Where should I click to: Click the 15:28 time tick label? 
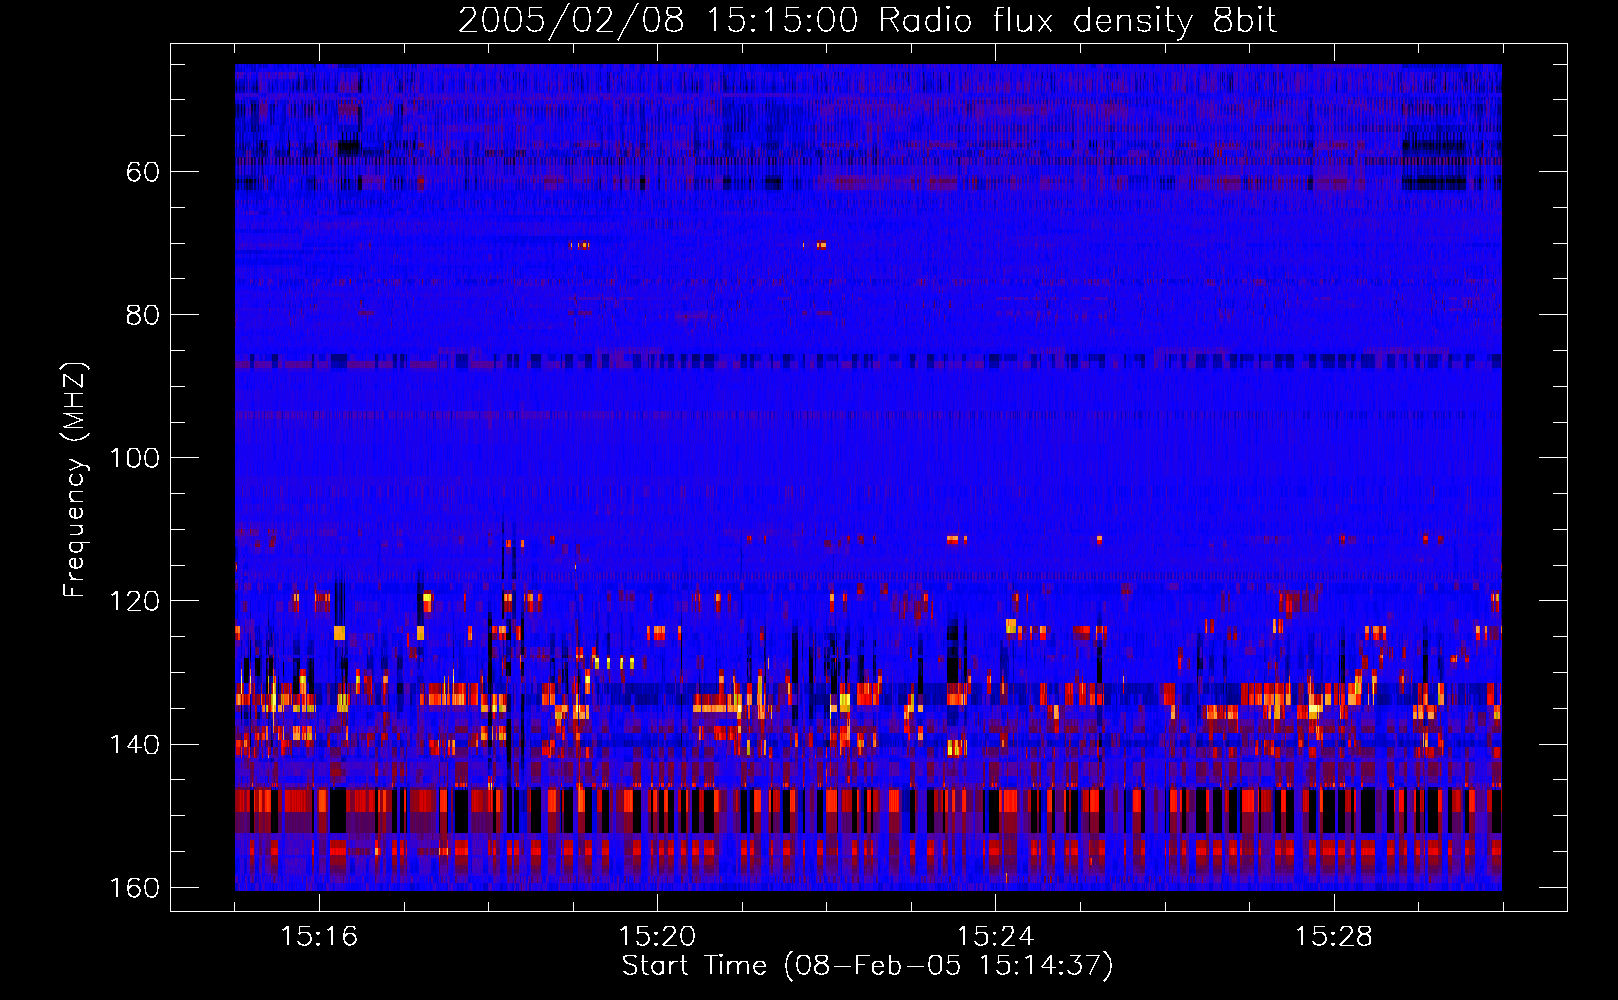(x=1333, y=937)
